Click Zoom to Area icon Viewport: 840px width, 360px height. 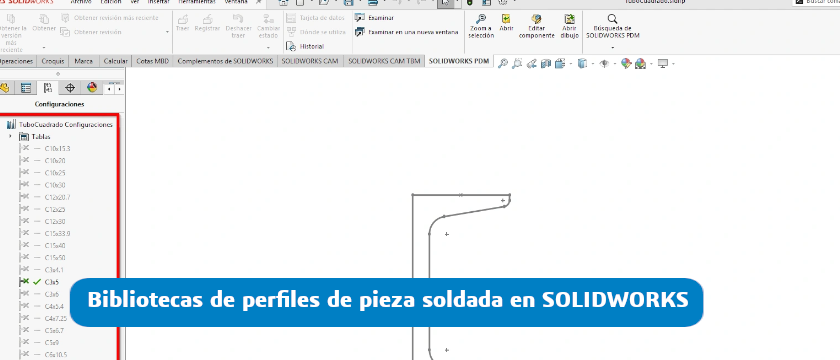tap(517, 64)
